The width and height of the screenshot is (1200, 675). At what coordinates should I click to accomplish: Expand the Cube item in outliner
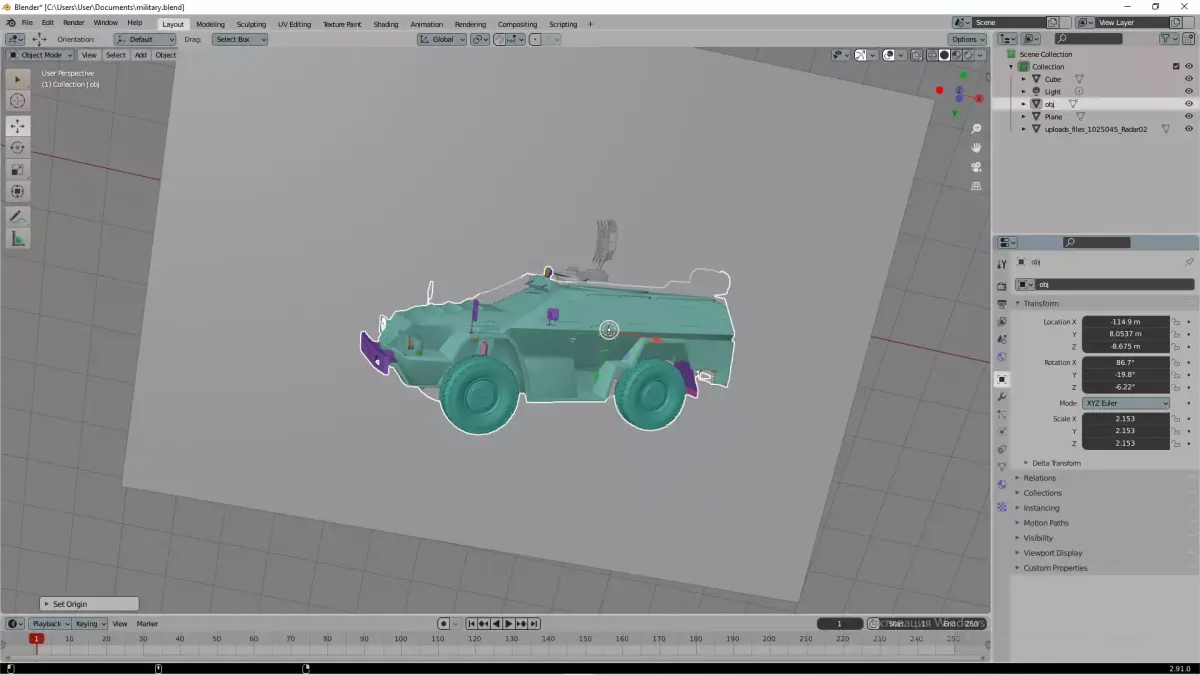point(1023,79)
